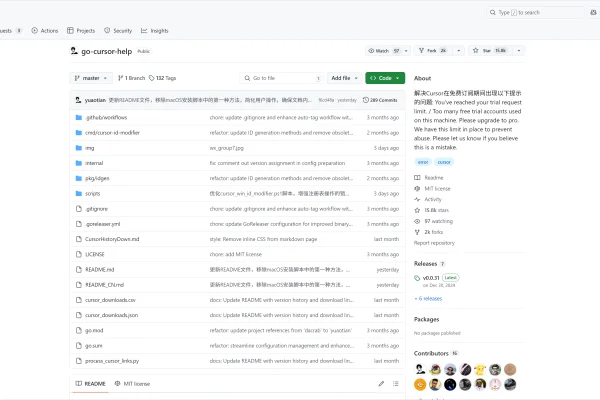Open commit 'style: Remove inline CSS from markdown page'
This screenshot has width=600, height=400.
(x=263, y=239)
